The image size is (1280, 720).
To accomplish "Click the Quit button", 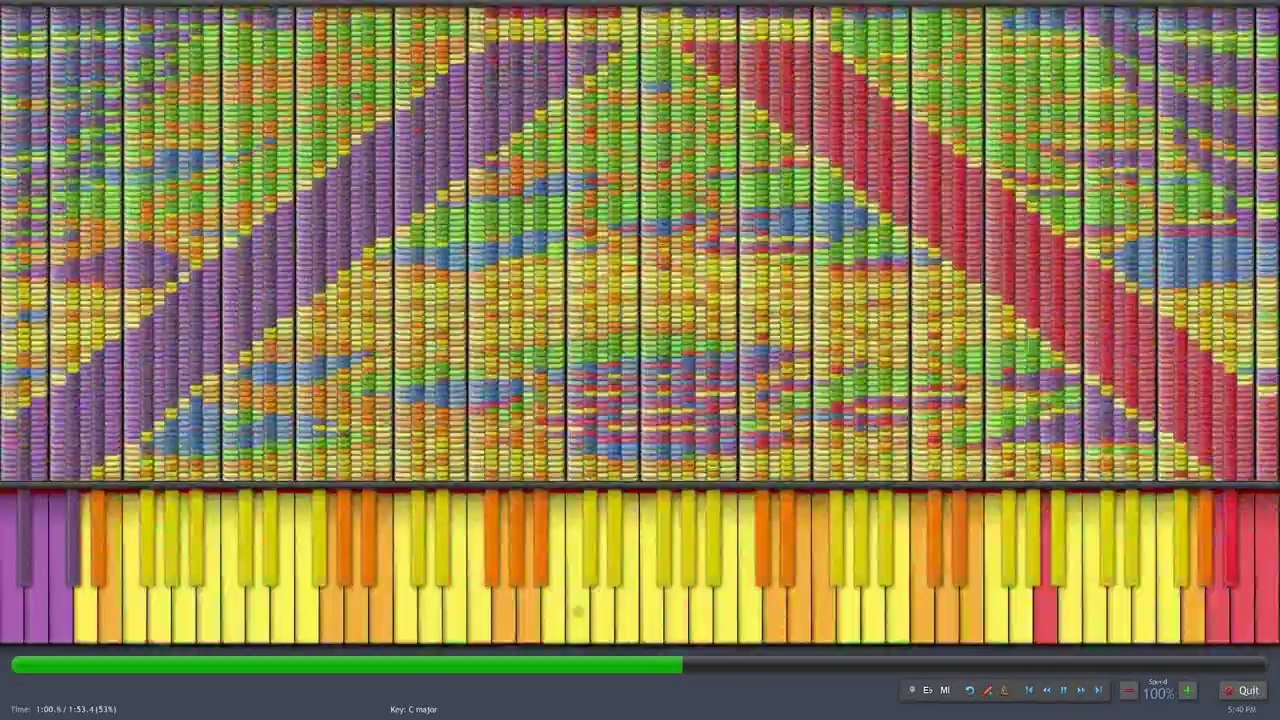I will (1243, 690).
